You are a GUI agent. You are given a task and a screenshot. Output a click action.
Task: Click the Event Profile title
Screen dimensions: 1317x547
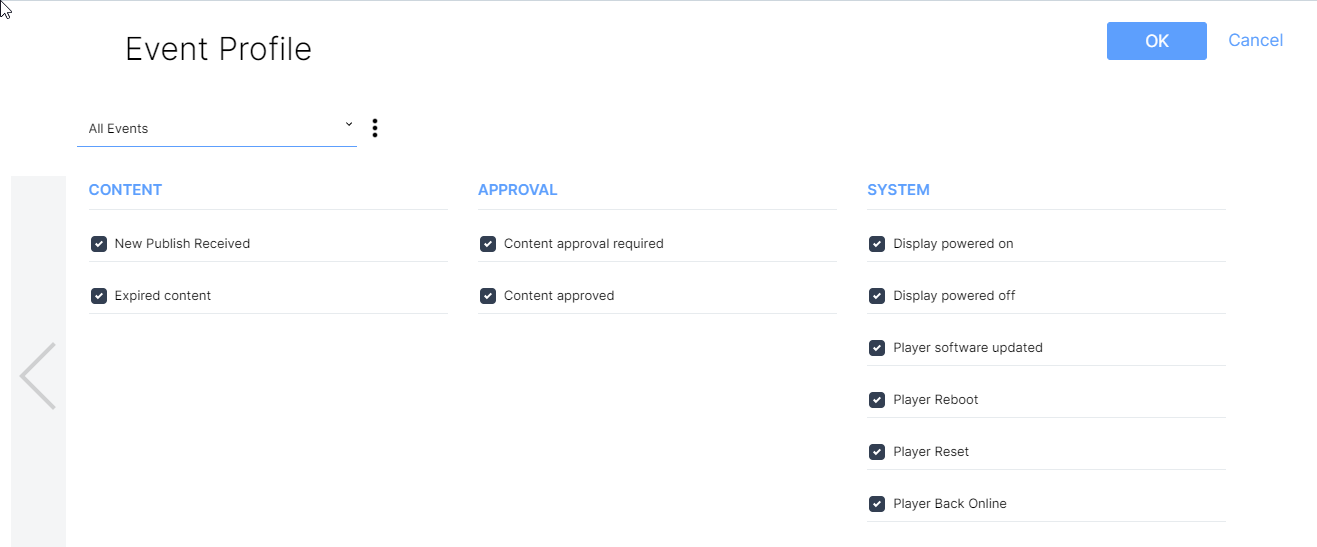click(x=218, y=49)
